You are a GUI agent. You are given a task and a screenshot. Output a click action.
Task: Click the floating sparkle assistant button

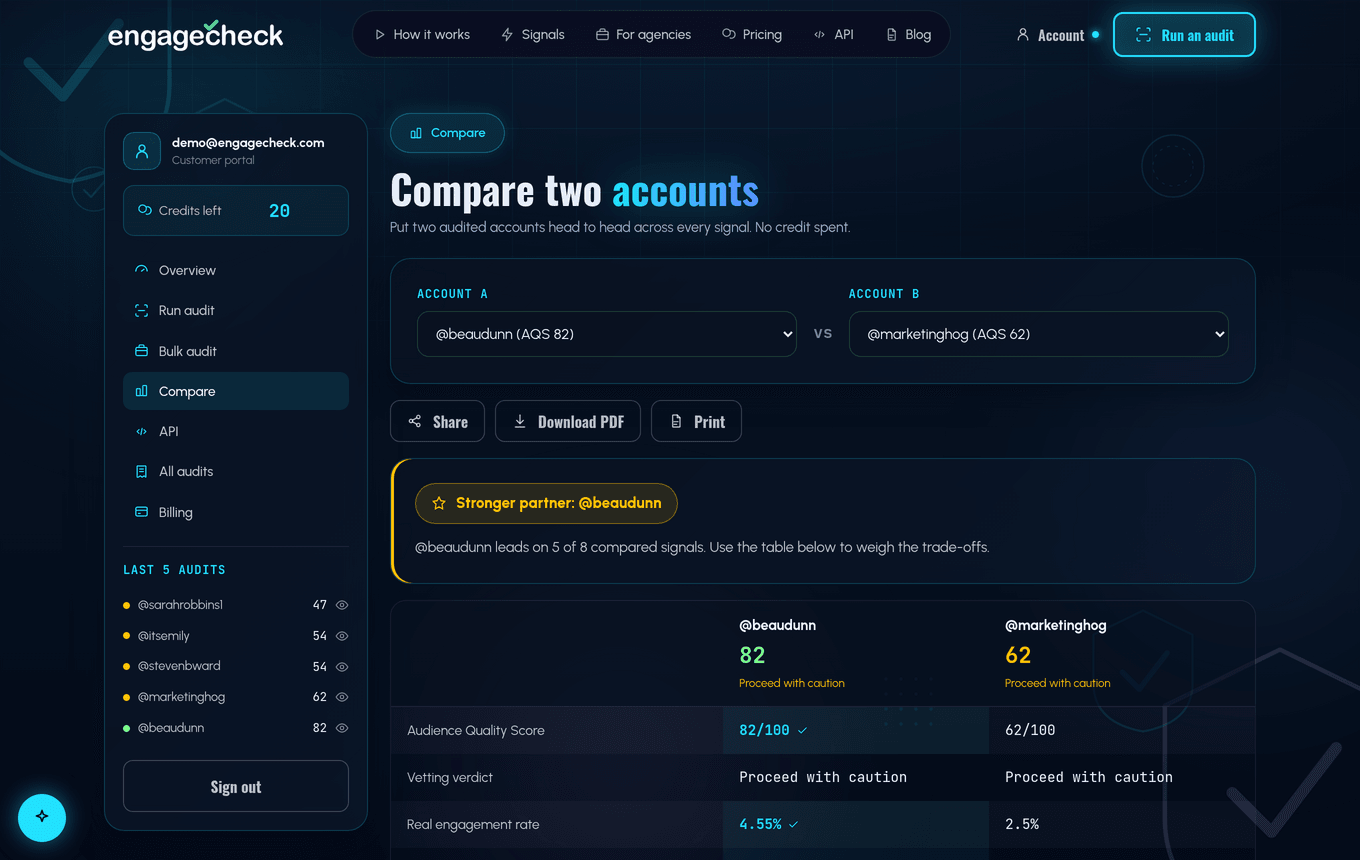click(42, 816)
